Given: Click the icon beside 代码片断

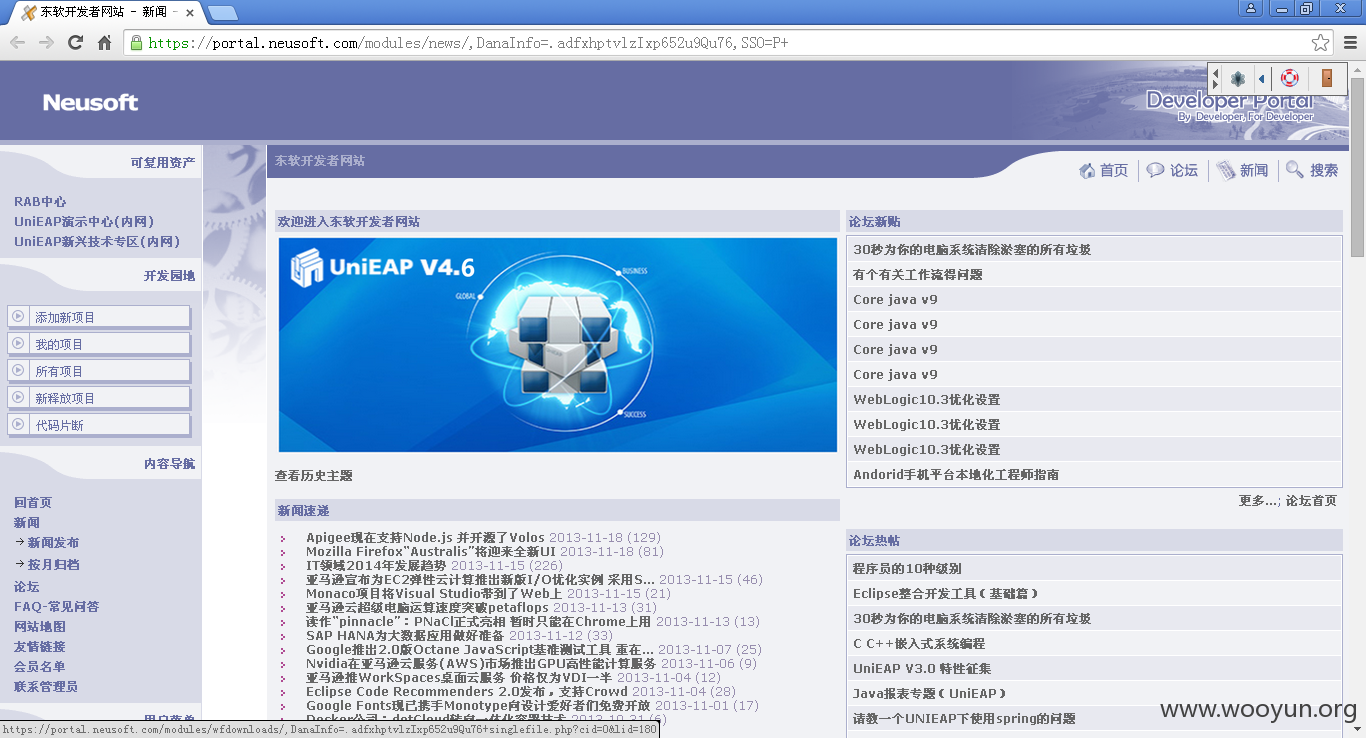Looking at the screenshot, I should coord(18,424).
